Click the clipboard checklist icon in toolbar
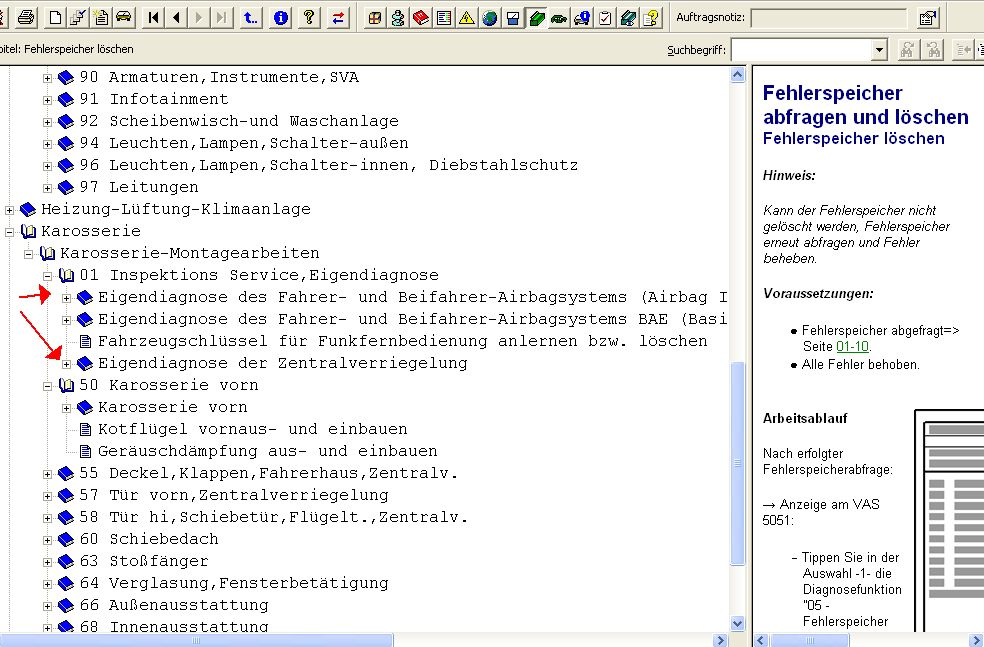 point(605,17)
